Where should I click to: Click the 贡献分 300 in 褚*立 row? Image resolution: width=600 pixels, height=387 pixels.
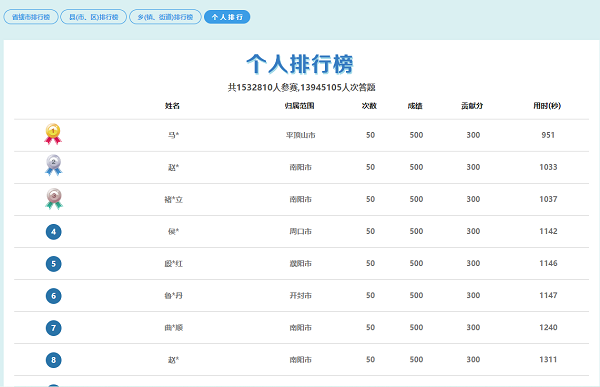tap(473, 199)
